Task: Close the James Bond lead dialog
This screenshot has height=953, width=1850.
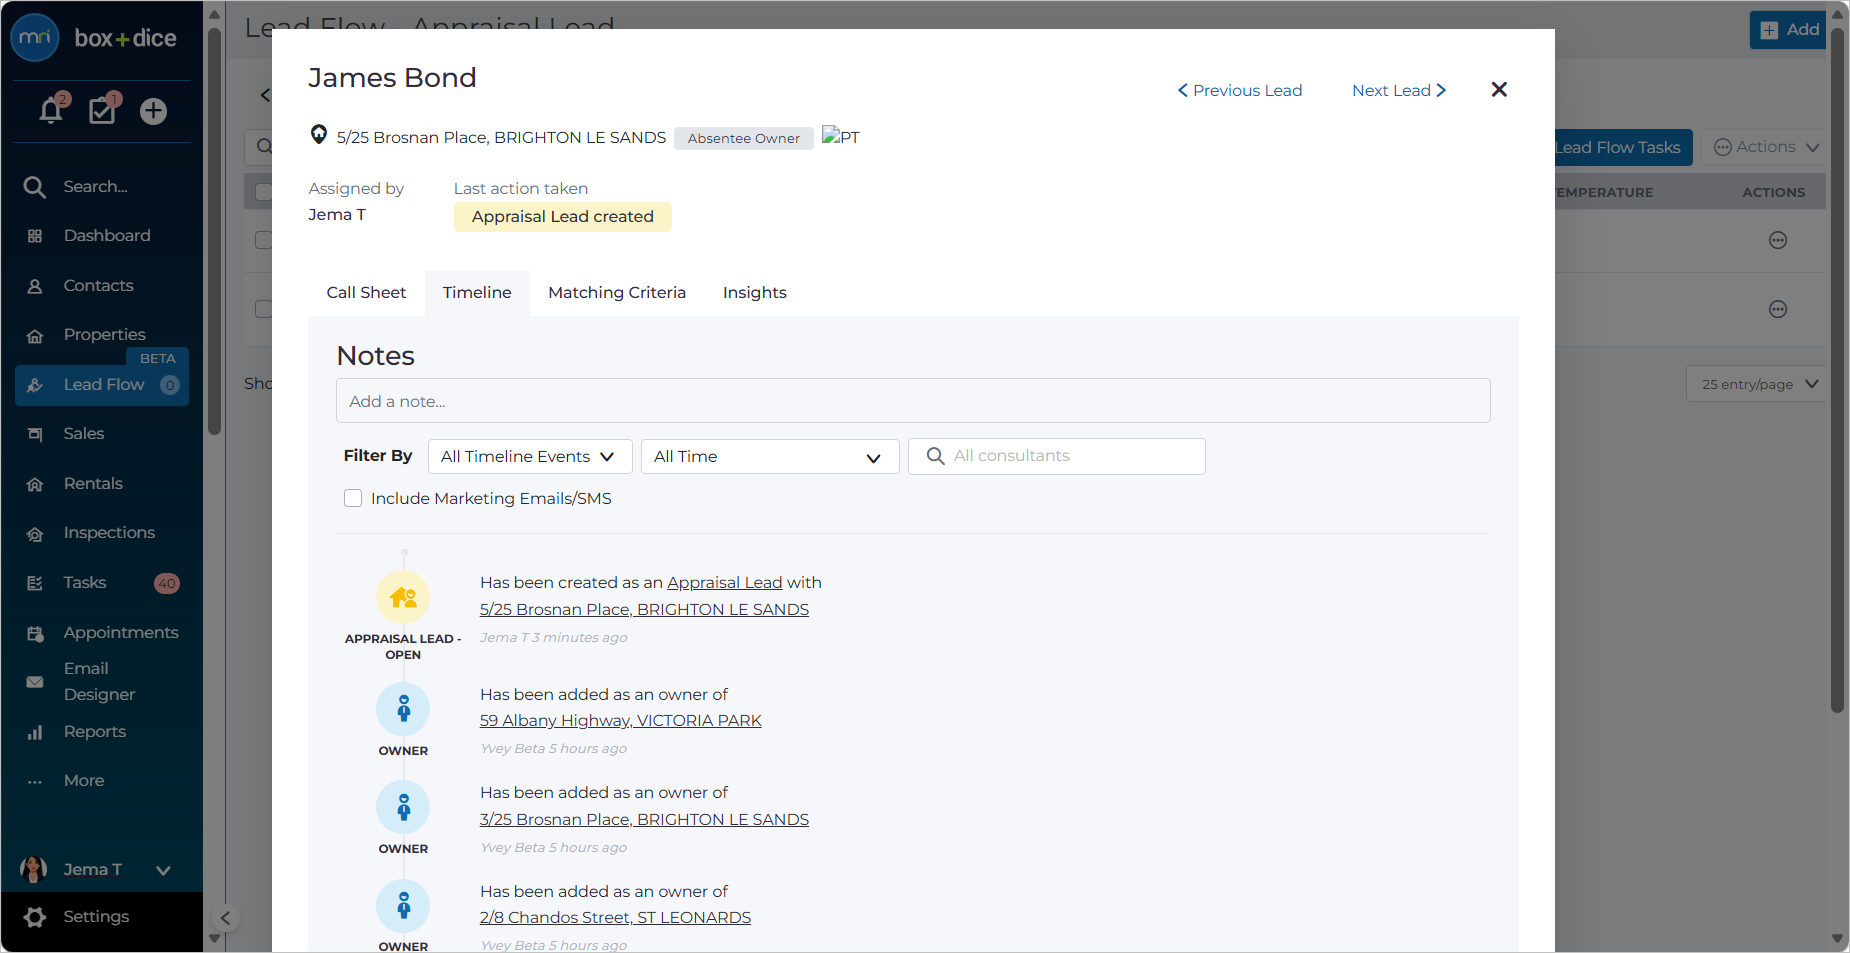Action: [1499, 90]
